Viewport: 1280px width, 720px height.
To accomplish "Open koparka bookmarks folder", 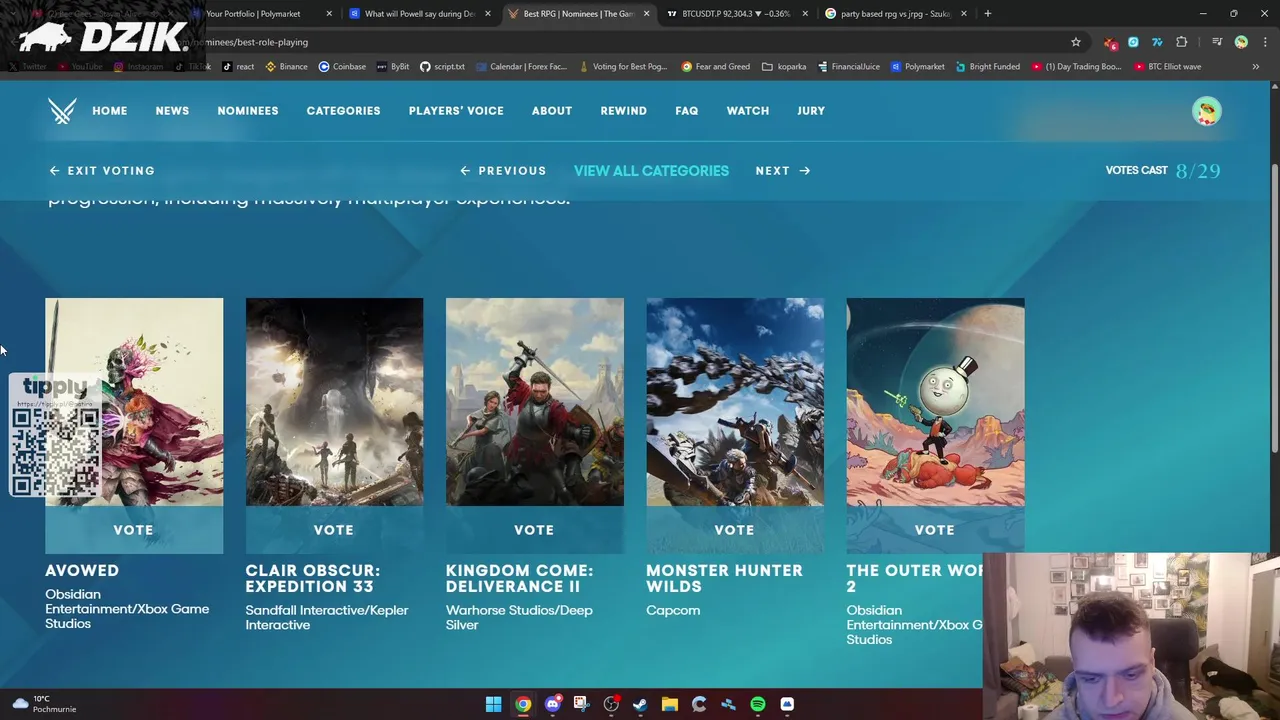I will point(784,67).
